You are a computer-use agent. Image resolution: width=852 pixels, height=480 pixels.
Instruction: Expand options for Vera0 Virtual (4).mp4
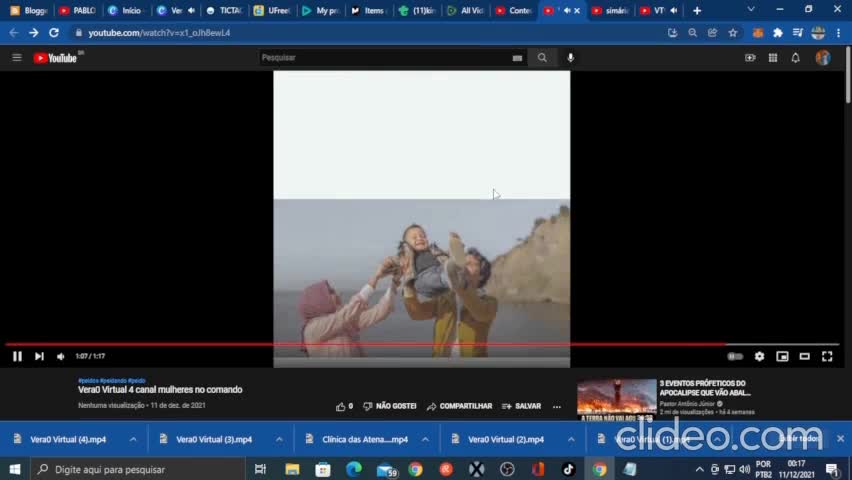133,439
